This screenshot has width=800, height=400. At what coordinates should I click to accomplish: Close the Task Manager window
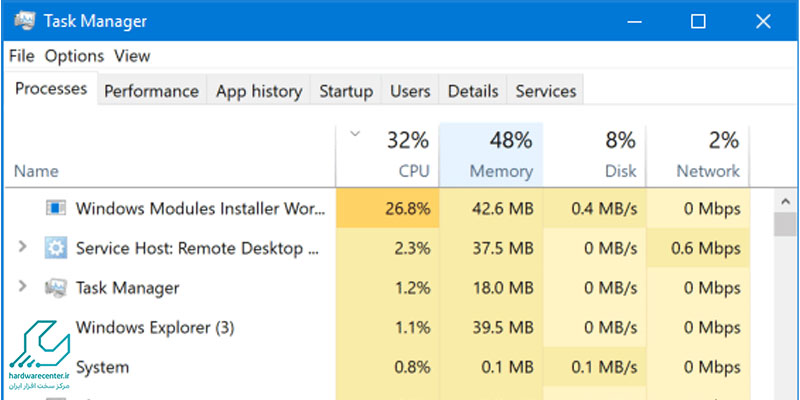pyautogui.click(x=763, y=21)
